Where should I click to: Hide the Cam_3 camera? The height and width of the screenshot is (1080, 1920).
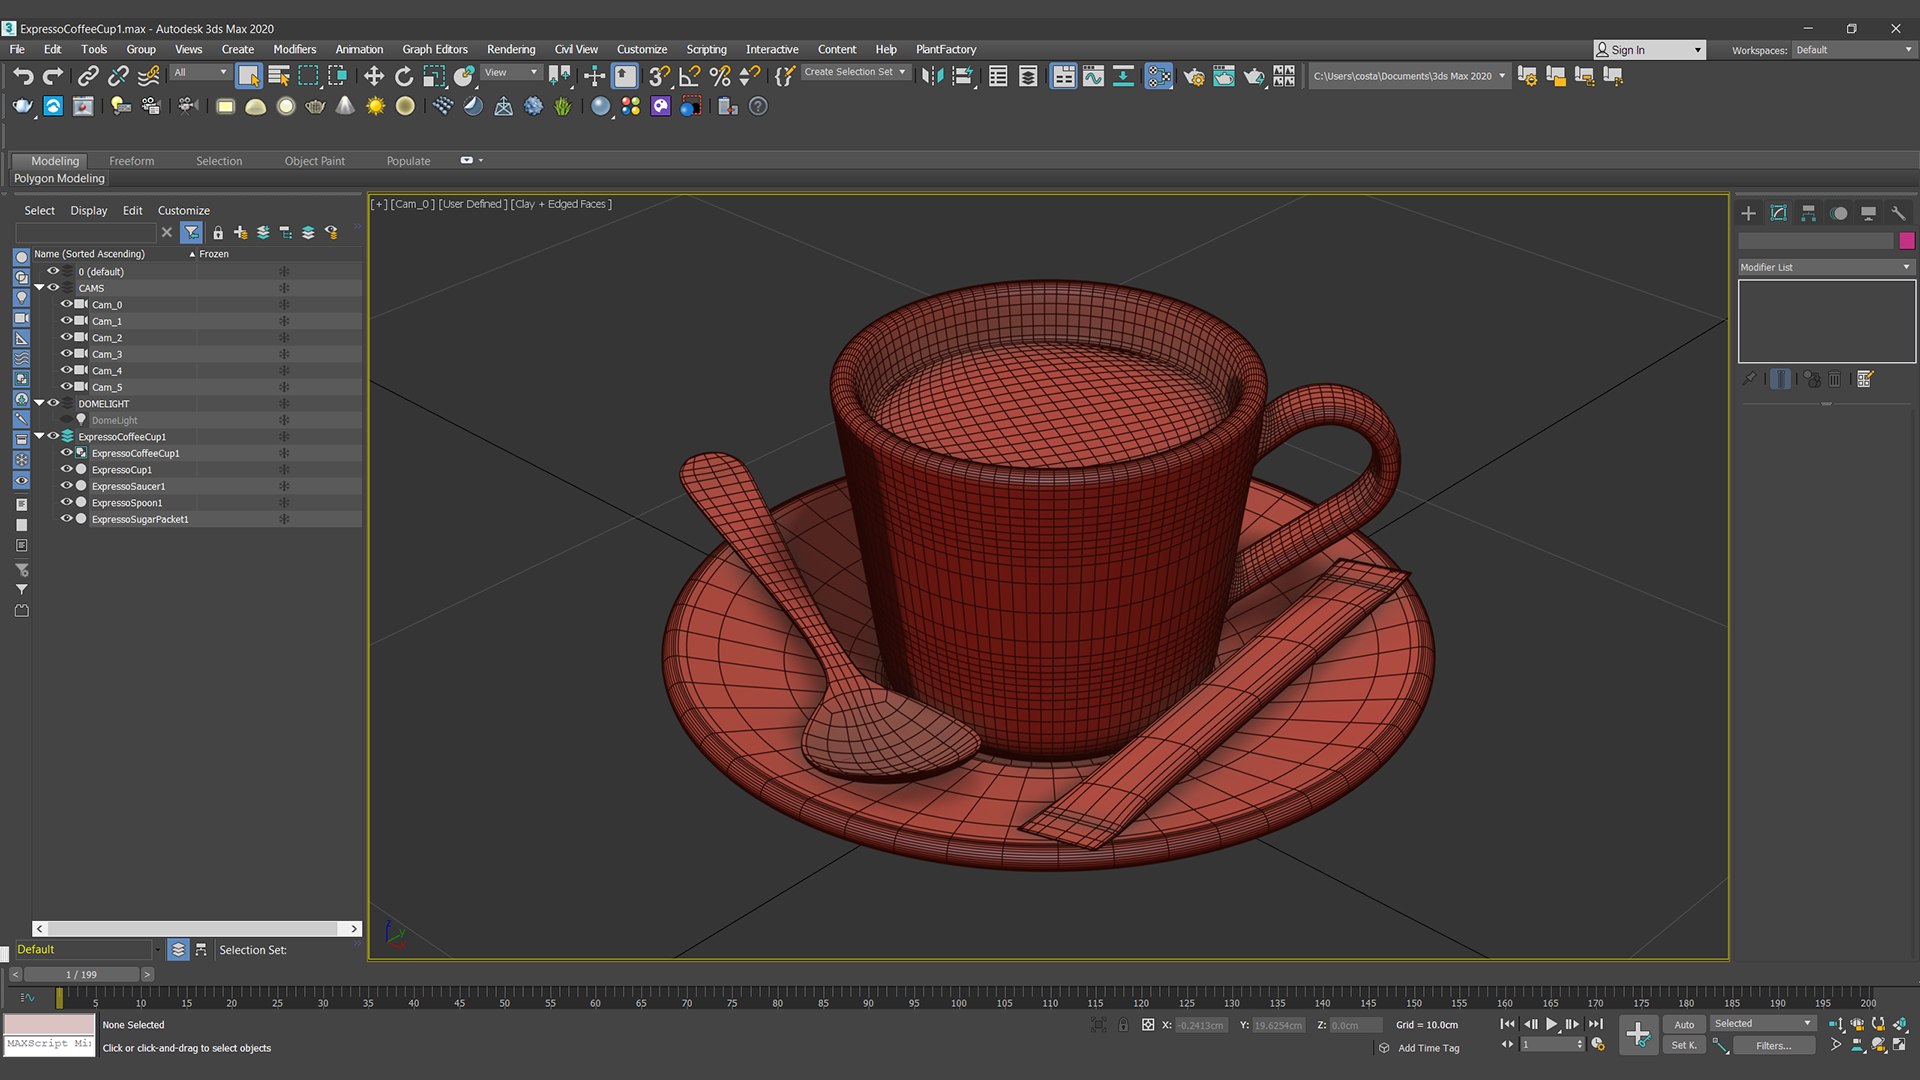(x=67, y=354)
